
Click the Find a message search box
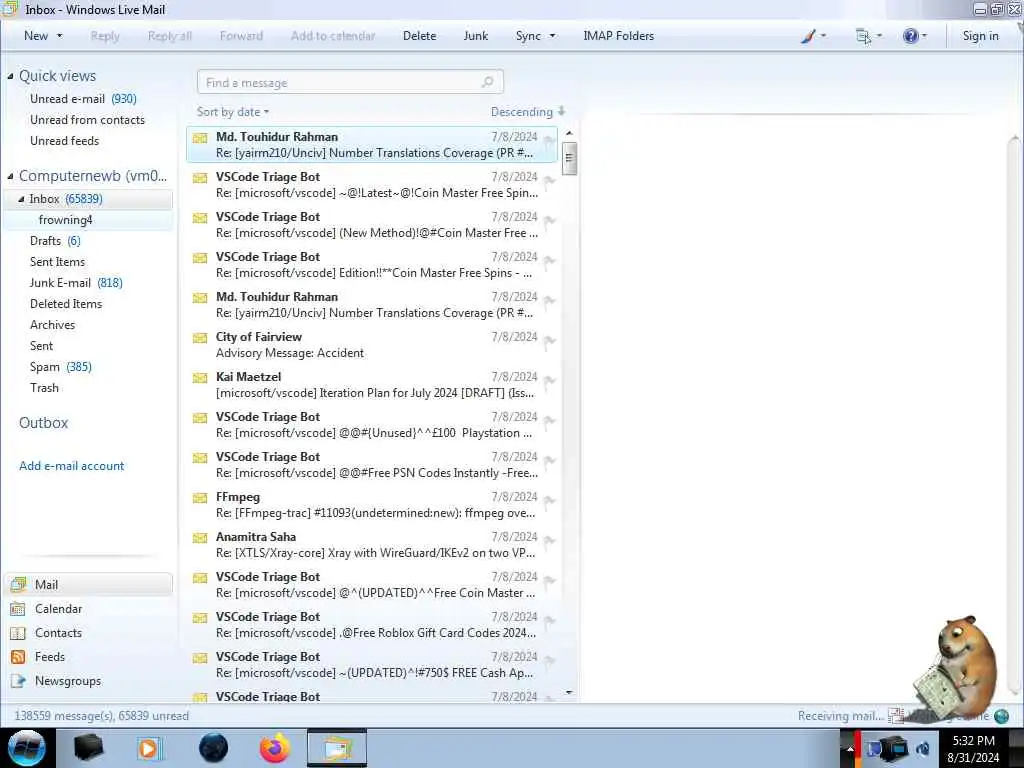(x=350, y=82)
